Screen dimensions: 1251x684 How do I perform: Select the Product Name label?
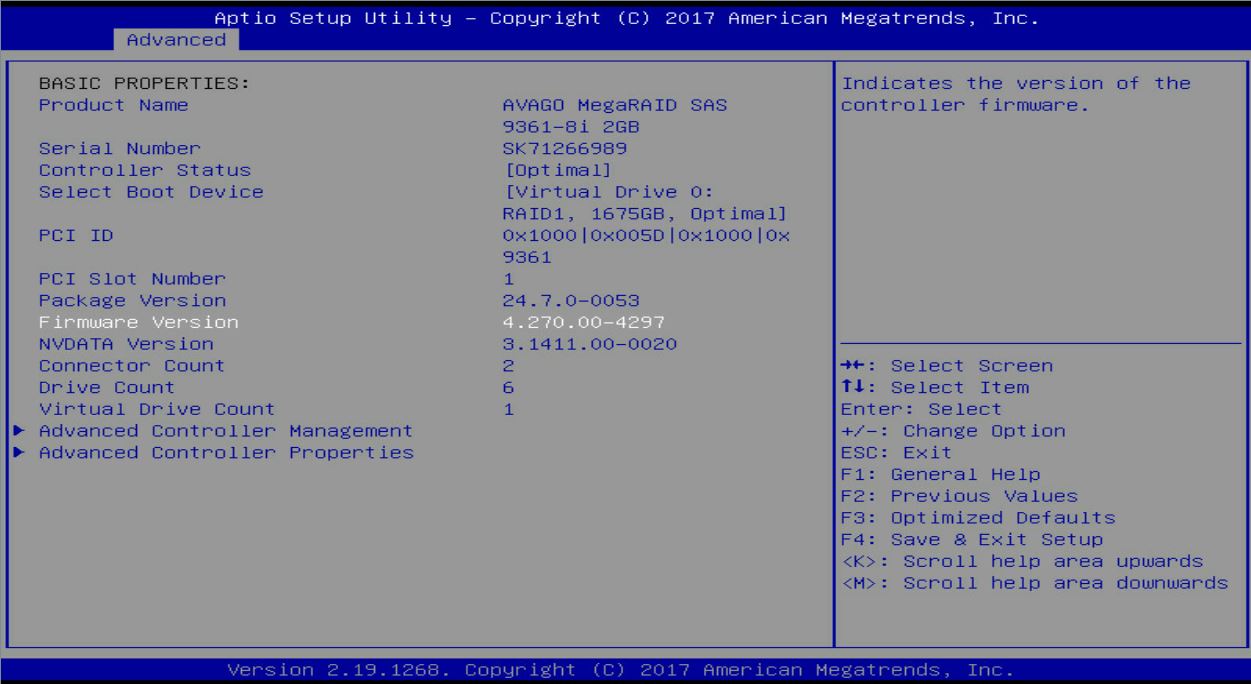click(113, 104)
